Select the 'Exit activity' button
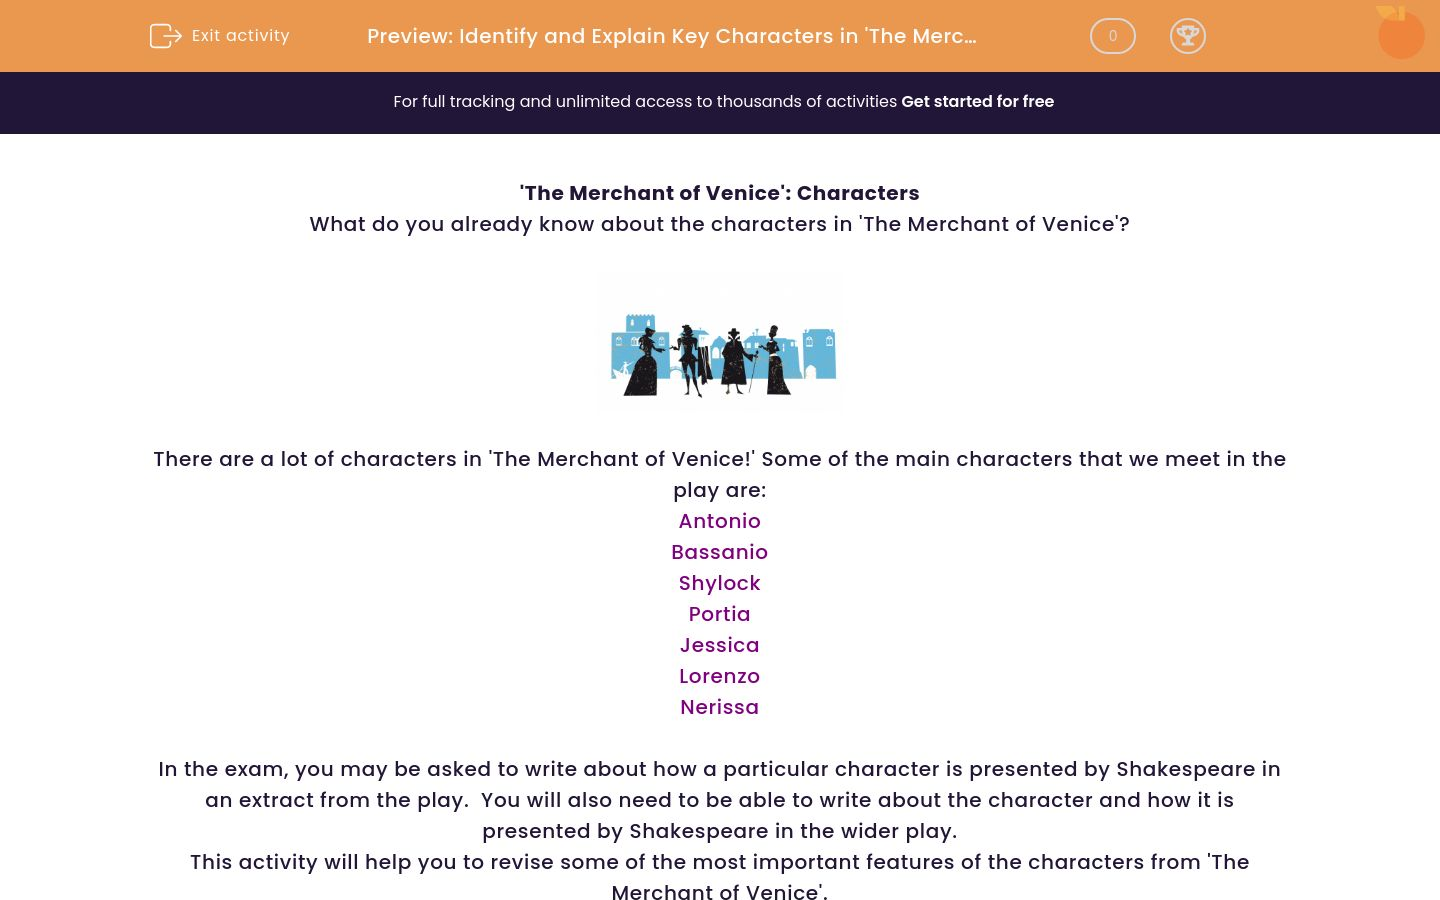This screenshot has height=900, width=1440. click(219, 35)
